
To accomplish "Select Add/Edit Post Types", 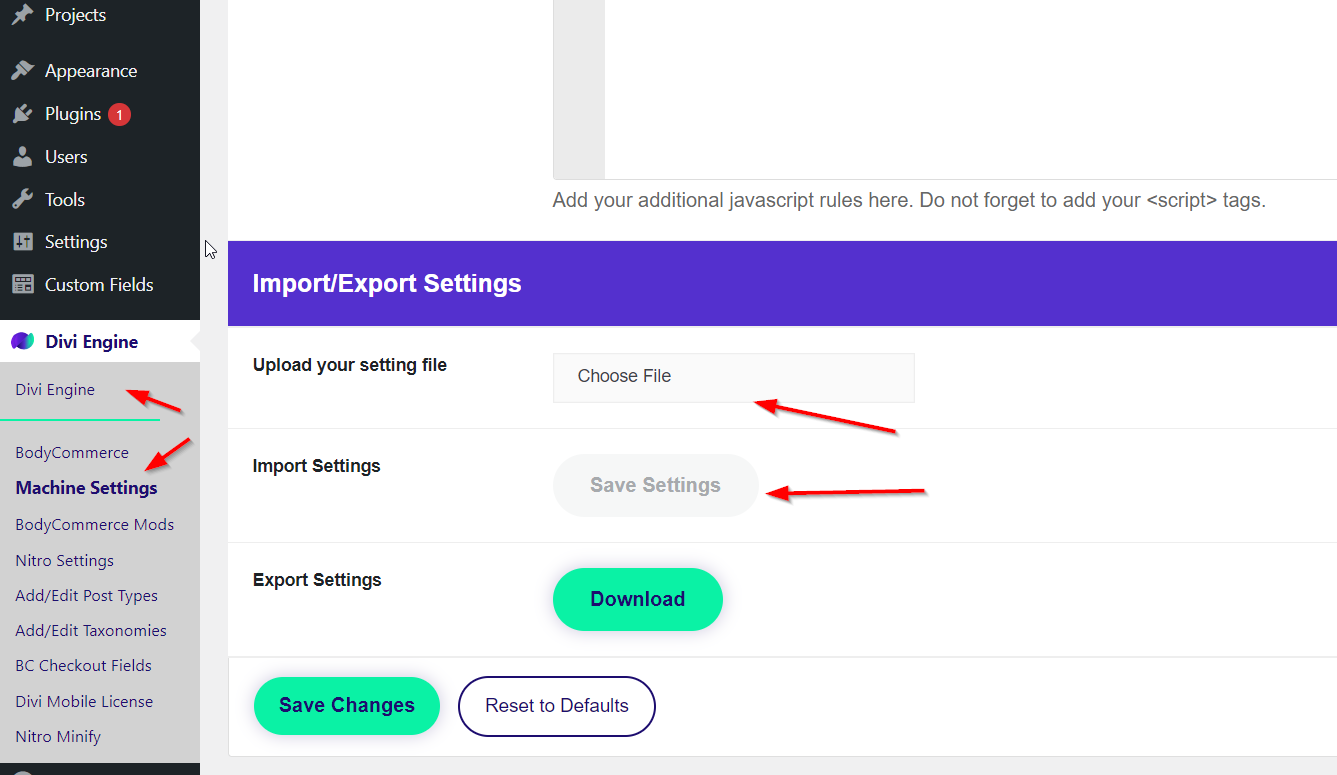I will click(87, 596).
